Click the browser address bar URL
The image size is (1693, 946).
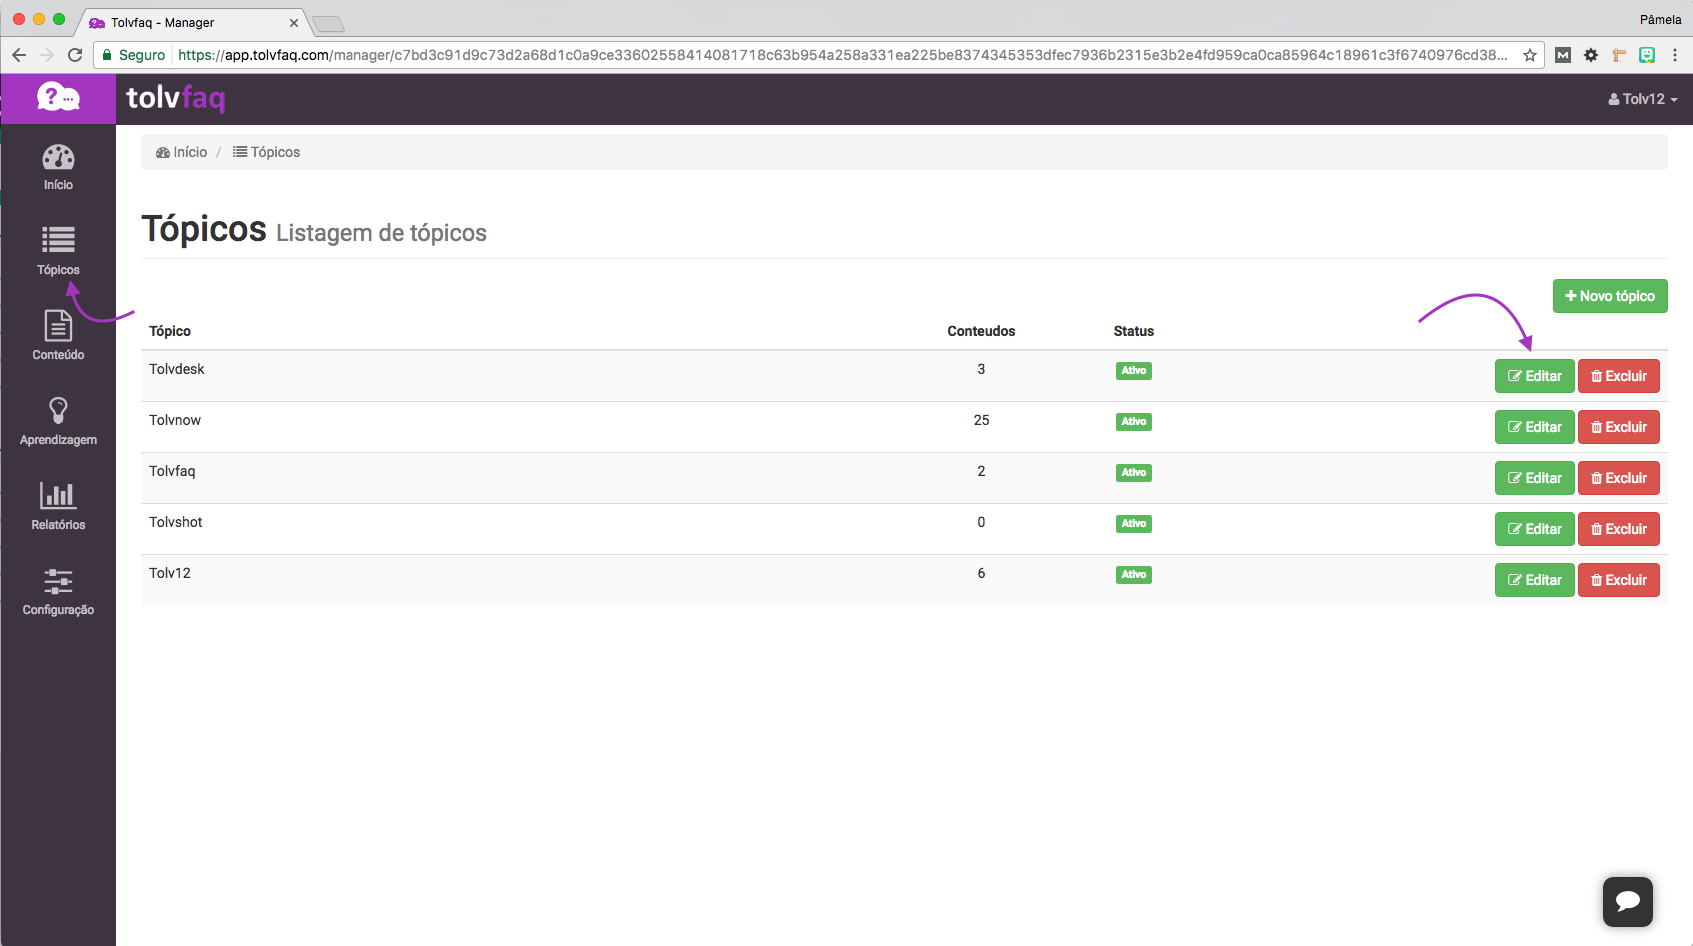click(842, 55)
